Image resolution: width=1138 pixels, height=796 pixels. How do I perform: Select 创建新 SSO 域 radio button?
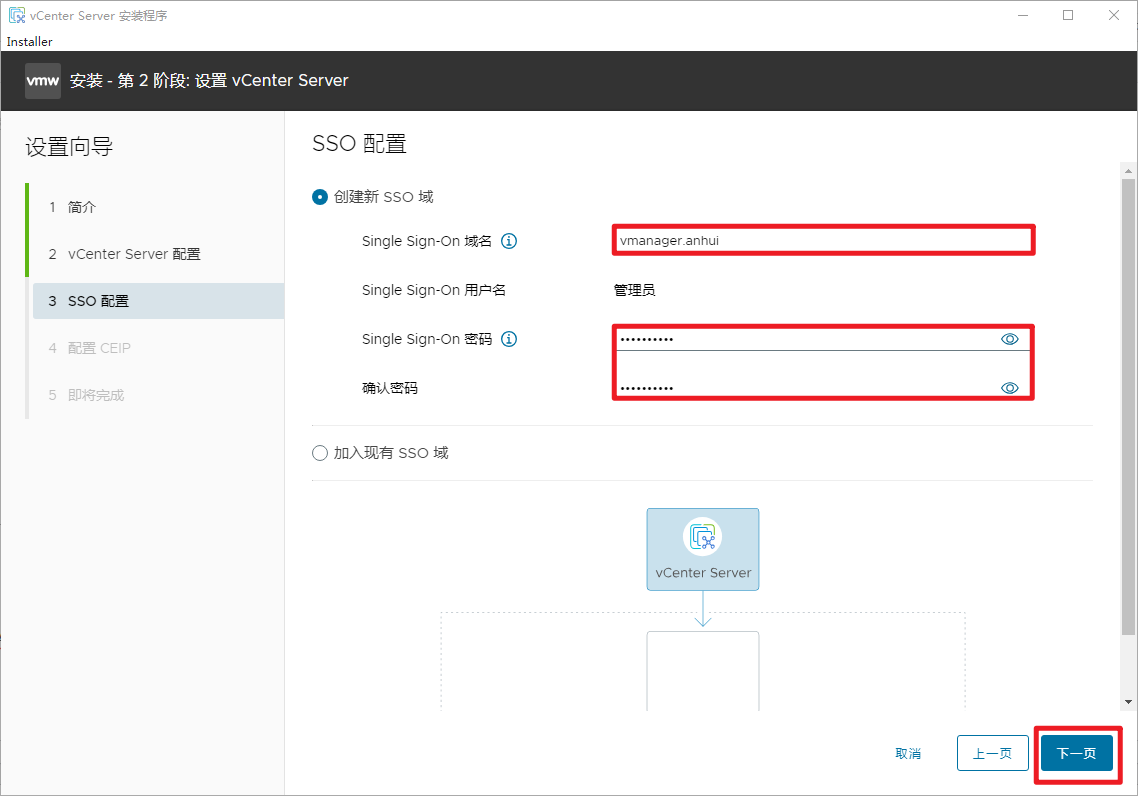tap(320, 197)
